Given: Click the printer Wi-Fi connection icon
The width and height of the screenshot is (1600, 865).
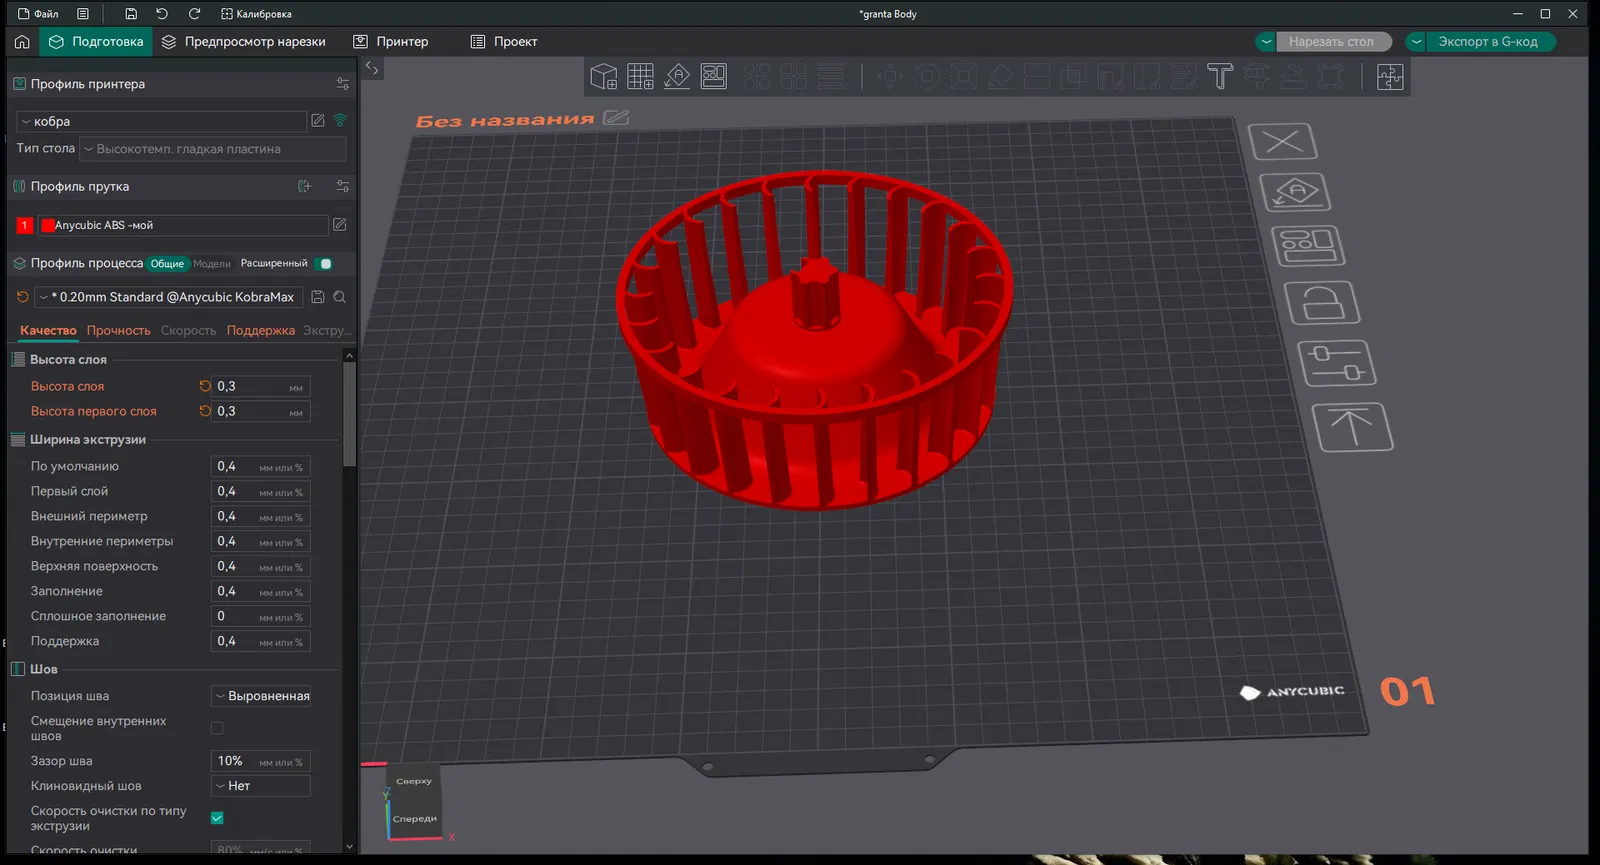Looking at the screenshot, I should coord(340,121).
